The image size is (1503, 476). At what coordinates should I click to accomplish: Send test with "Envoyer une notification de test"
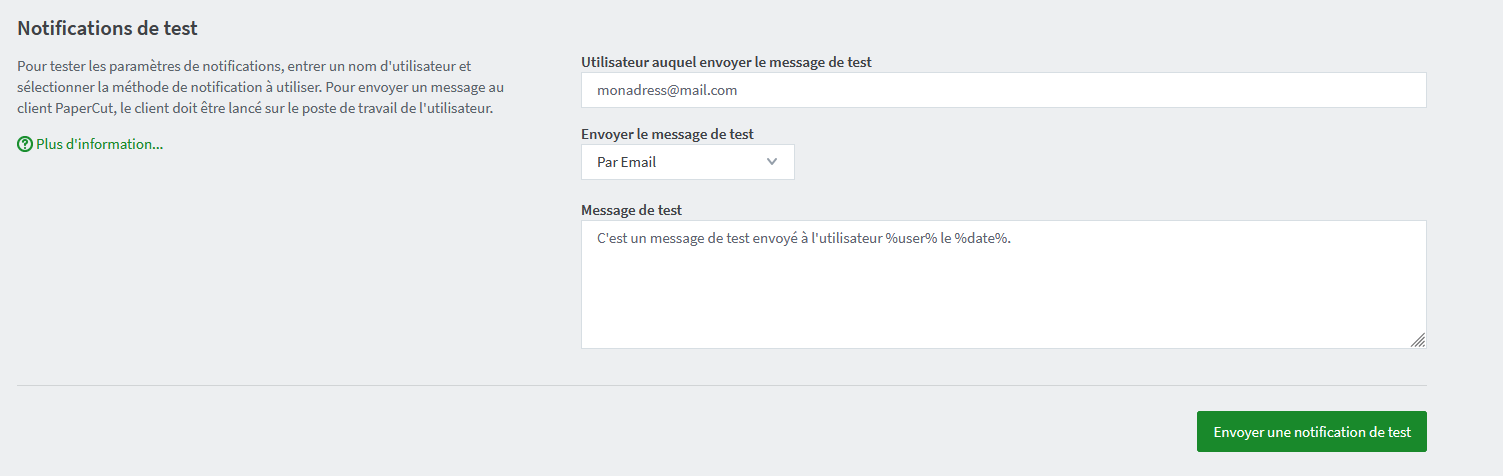[1312, 432]
